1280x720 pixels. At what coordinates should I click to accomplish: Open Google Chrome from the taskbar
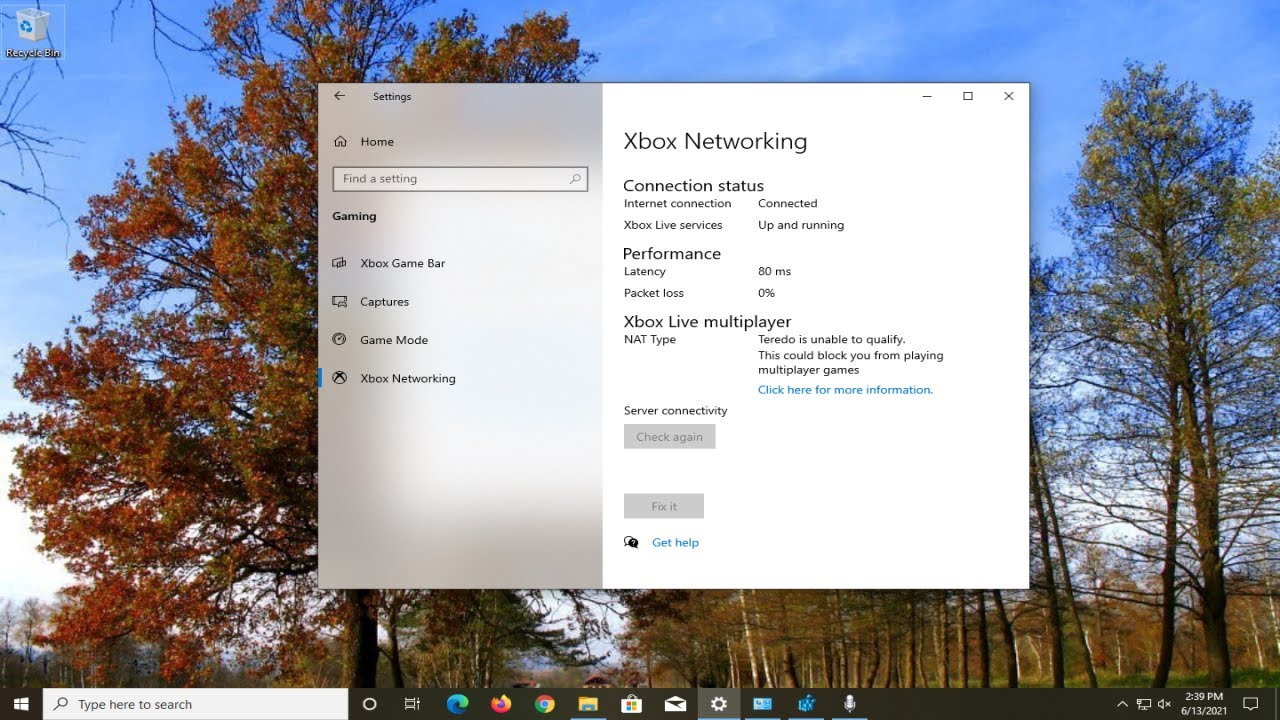pos(544,704)
